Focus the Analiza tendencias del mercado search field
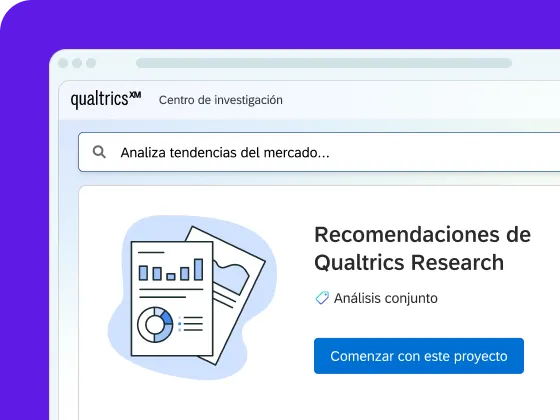 coord(319,152)
